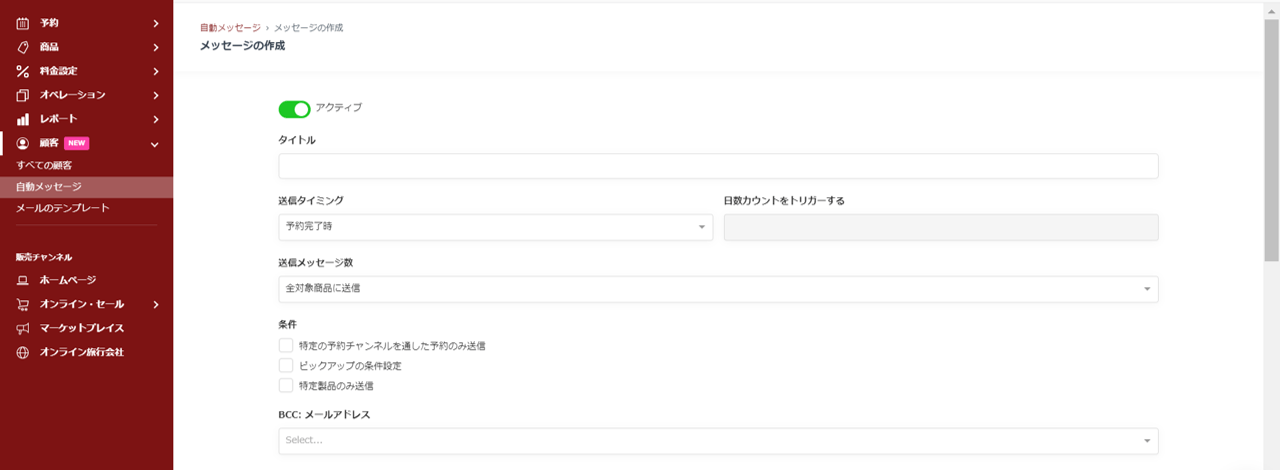Viewport: 1280px width, 470px height.
Task: Click the percent icon beside 料金設定
Action: coord(23,71)
